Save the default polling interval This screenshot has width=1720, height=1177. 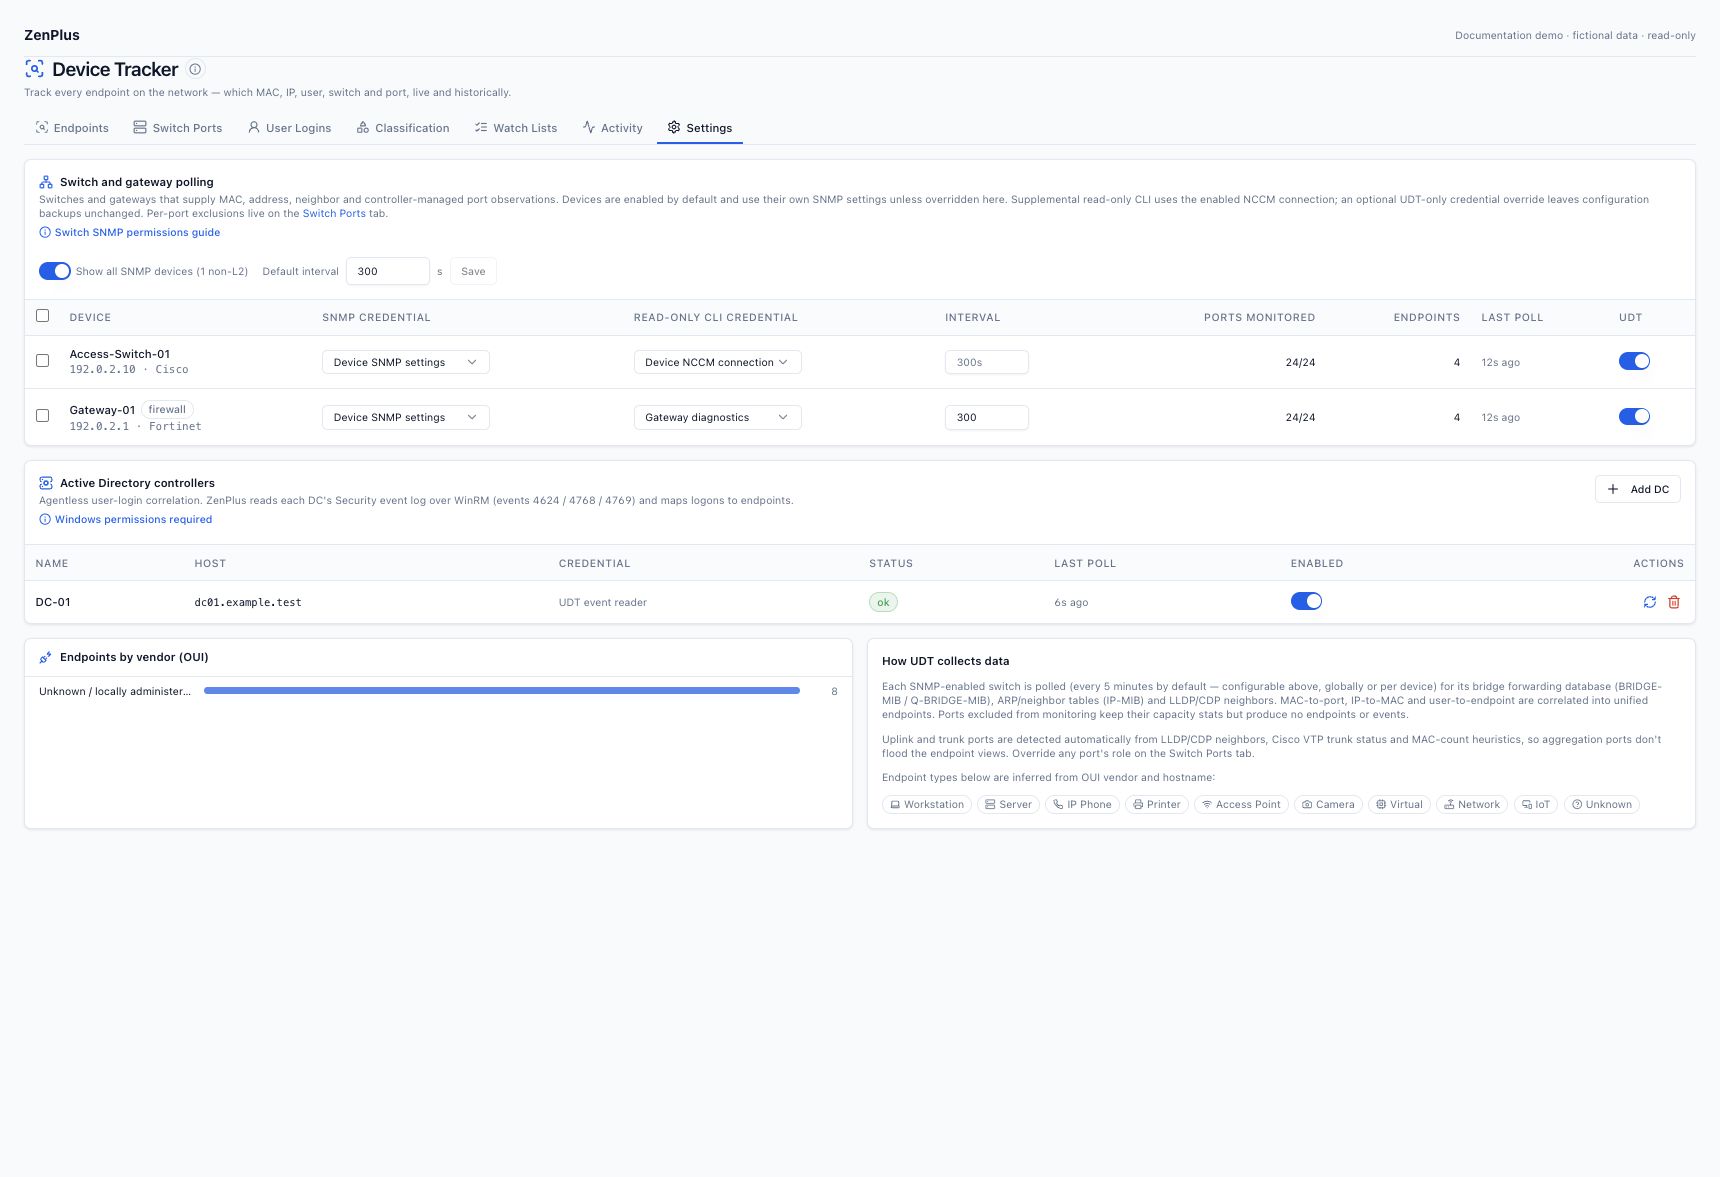473,271
